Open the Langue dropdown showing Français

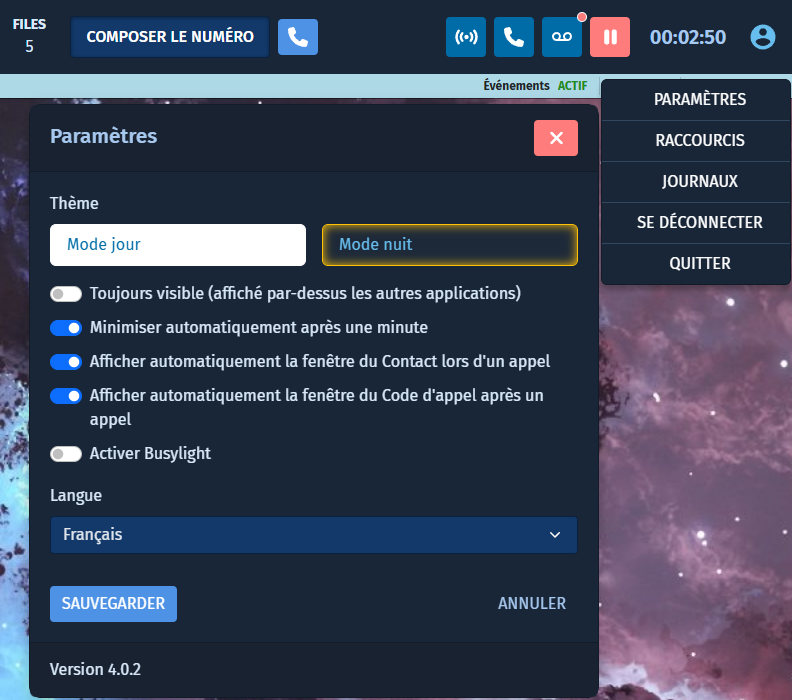[x=313, y=535]
